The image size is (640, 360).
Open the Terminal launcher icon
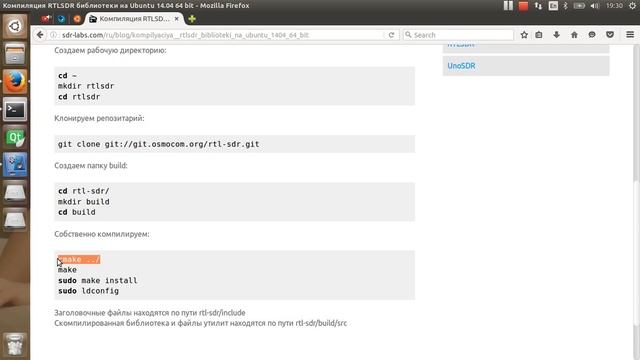tap(15, 109)
